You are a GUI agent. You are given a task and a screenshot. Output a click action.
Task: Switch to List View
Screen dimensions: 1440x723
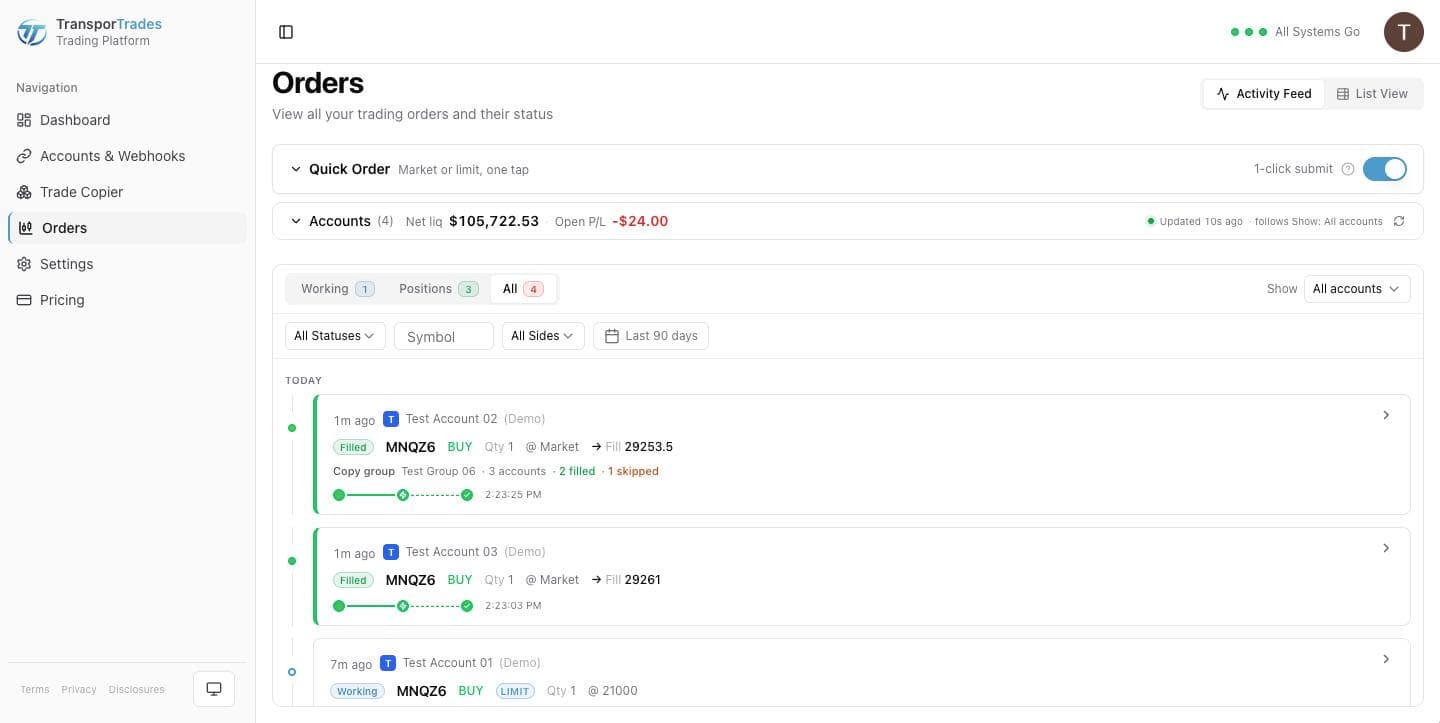[1372, 94]
